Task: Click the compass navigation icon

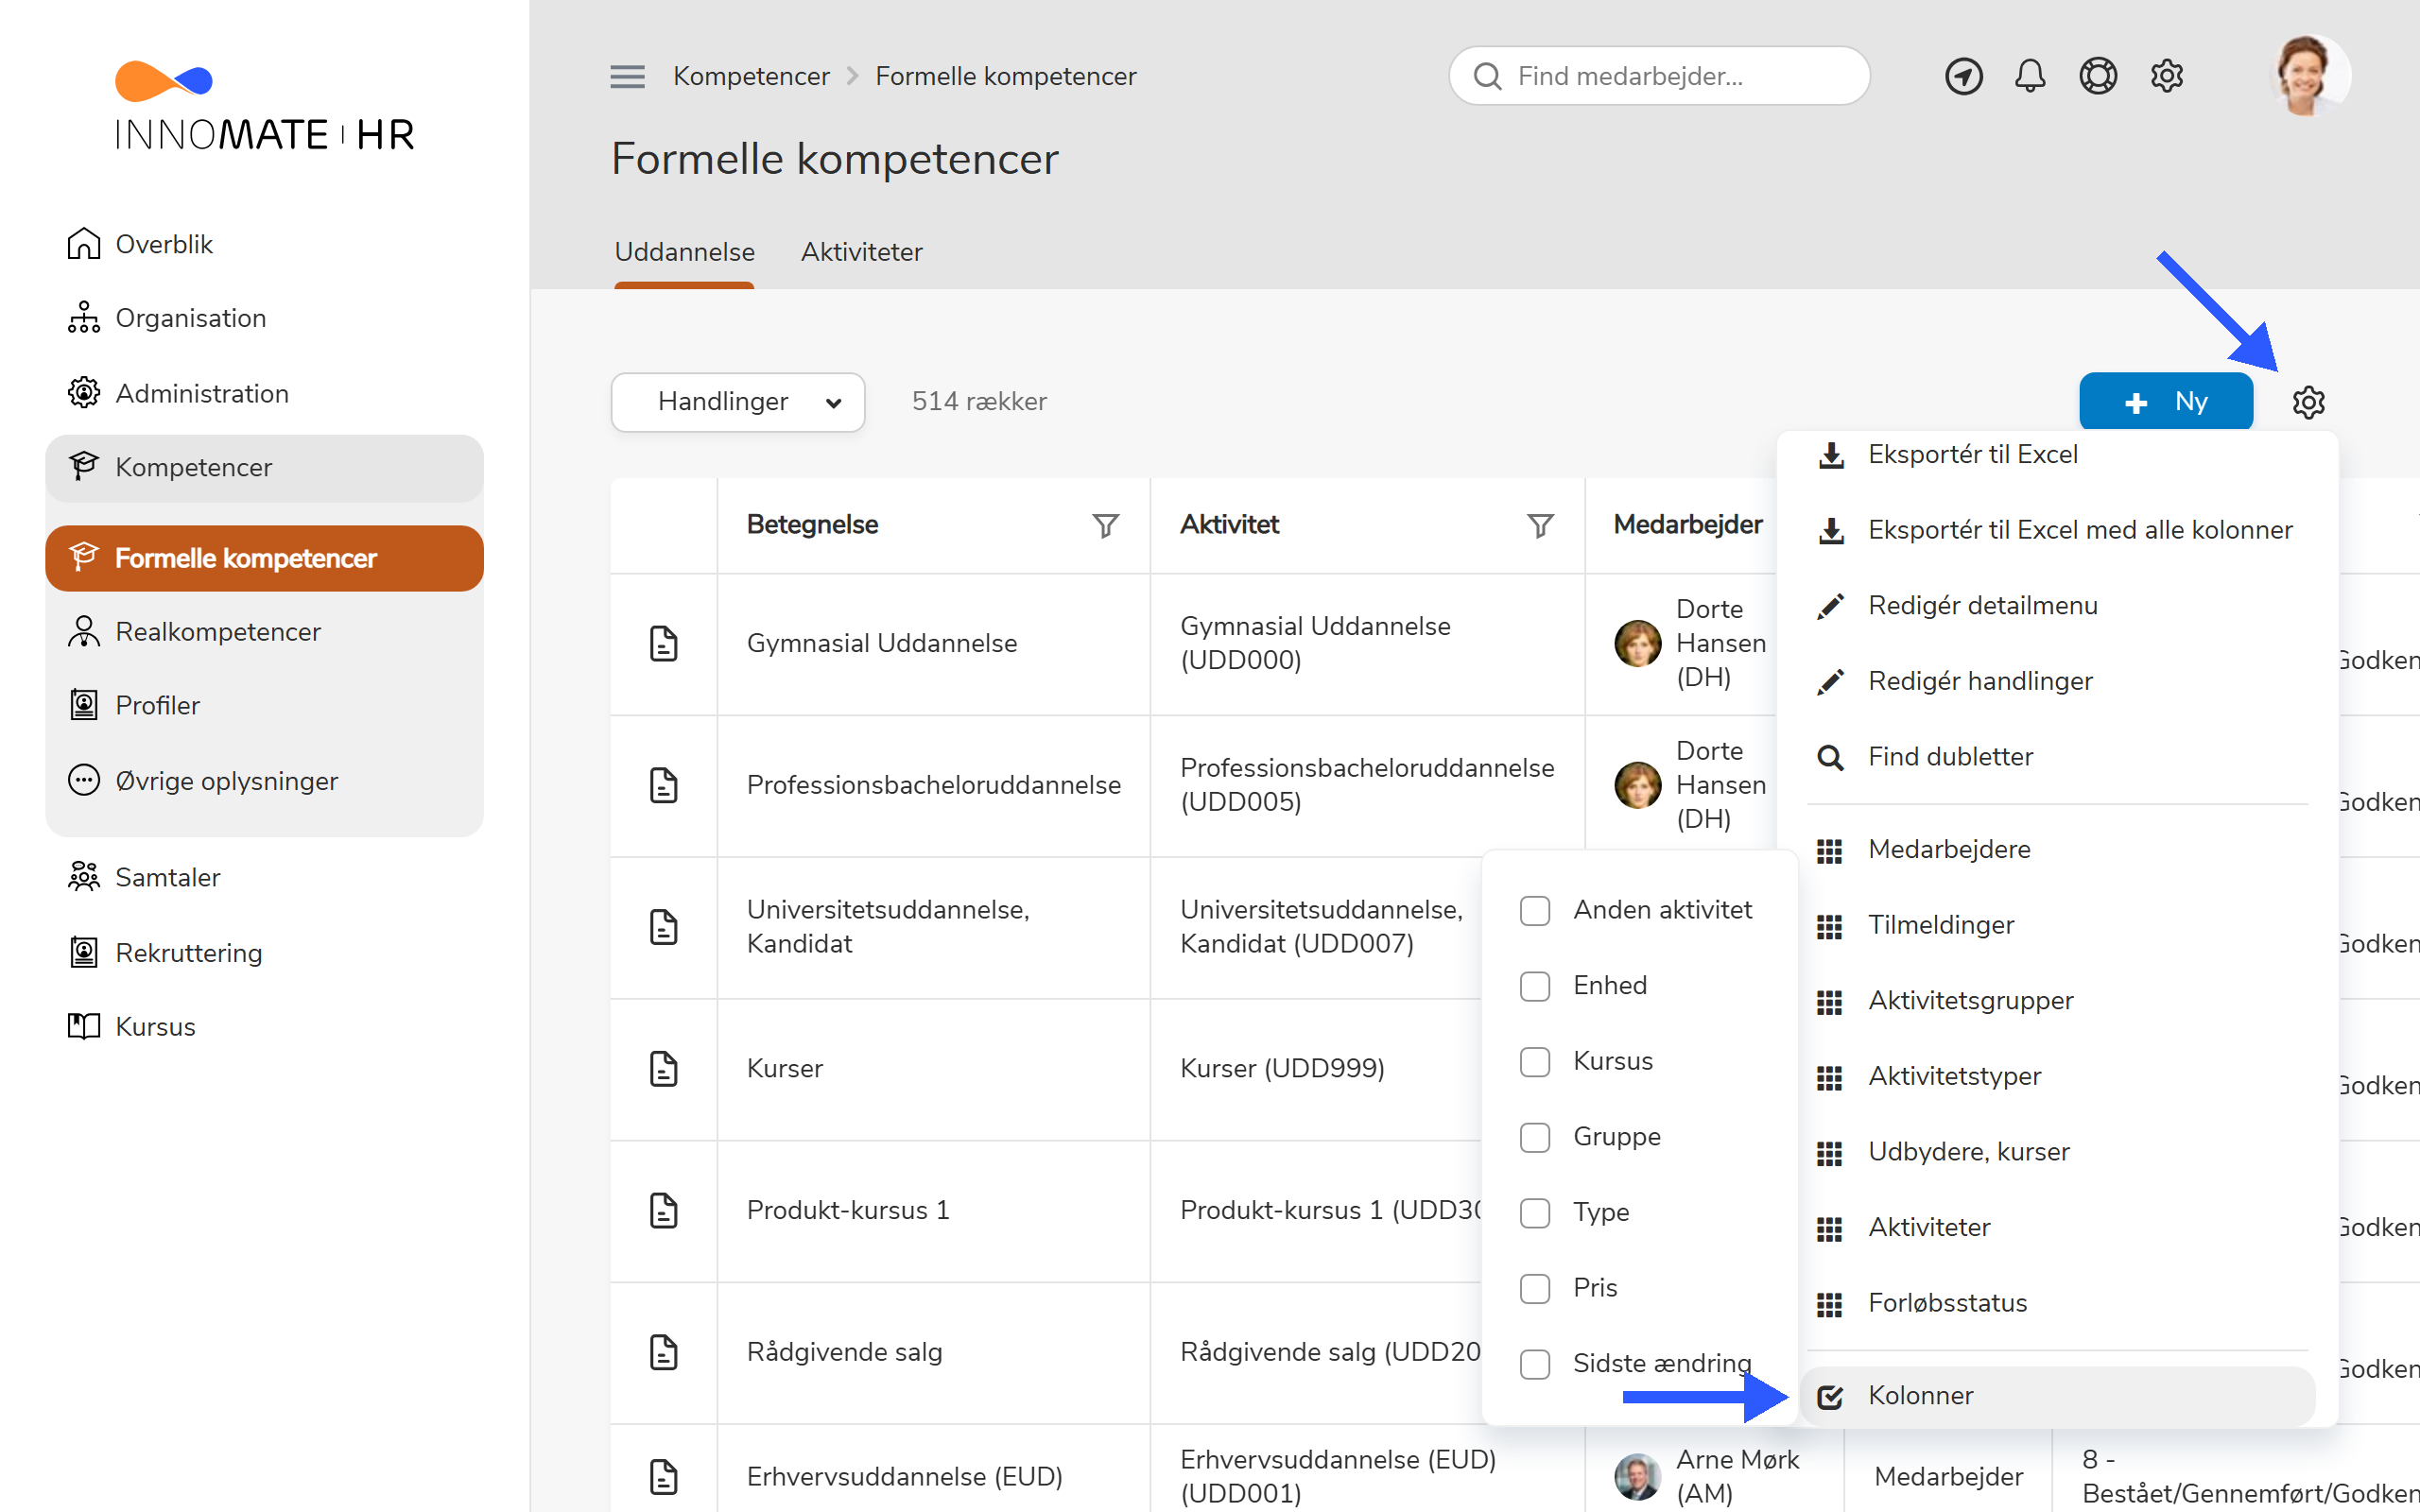Action: tap(1963, 76)
